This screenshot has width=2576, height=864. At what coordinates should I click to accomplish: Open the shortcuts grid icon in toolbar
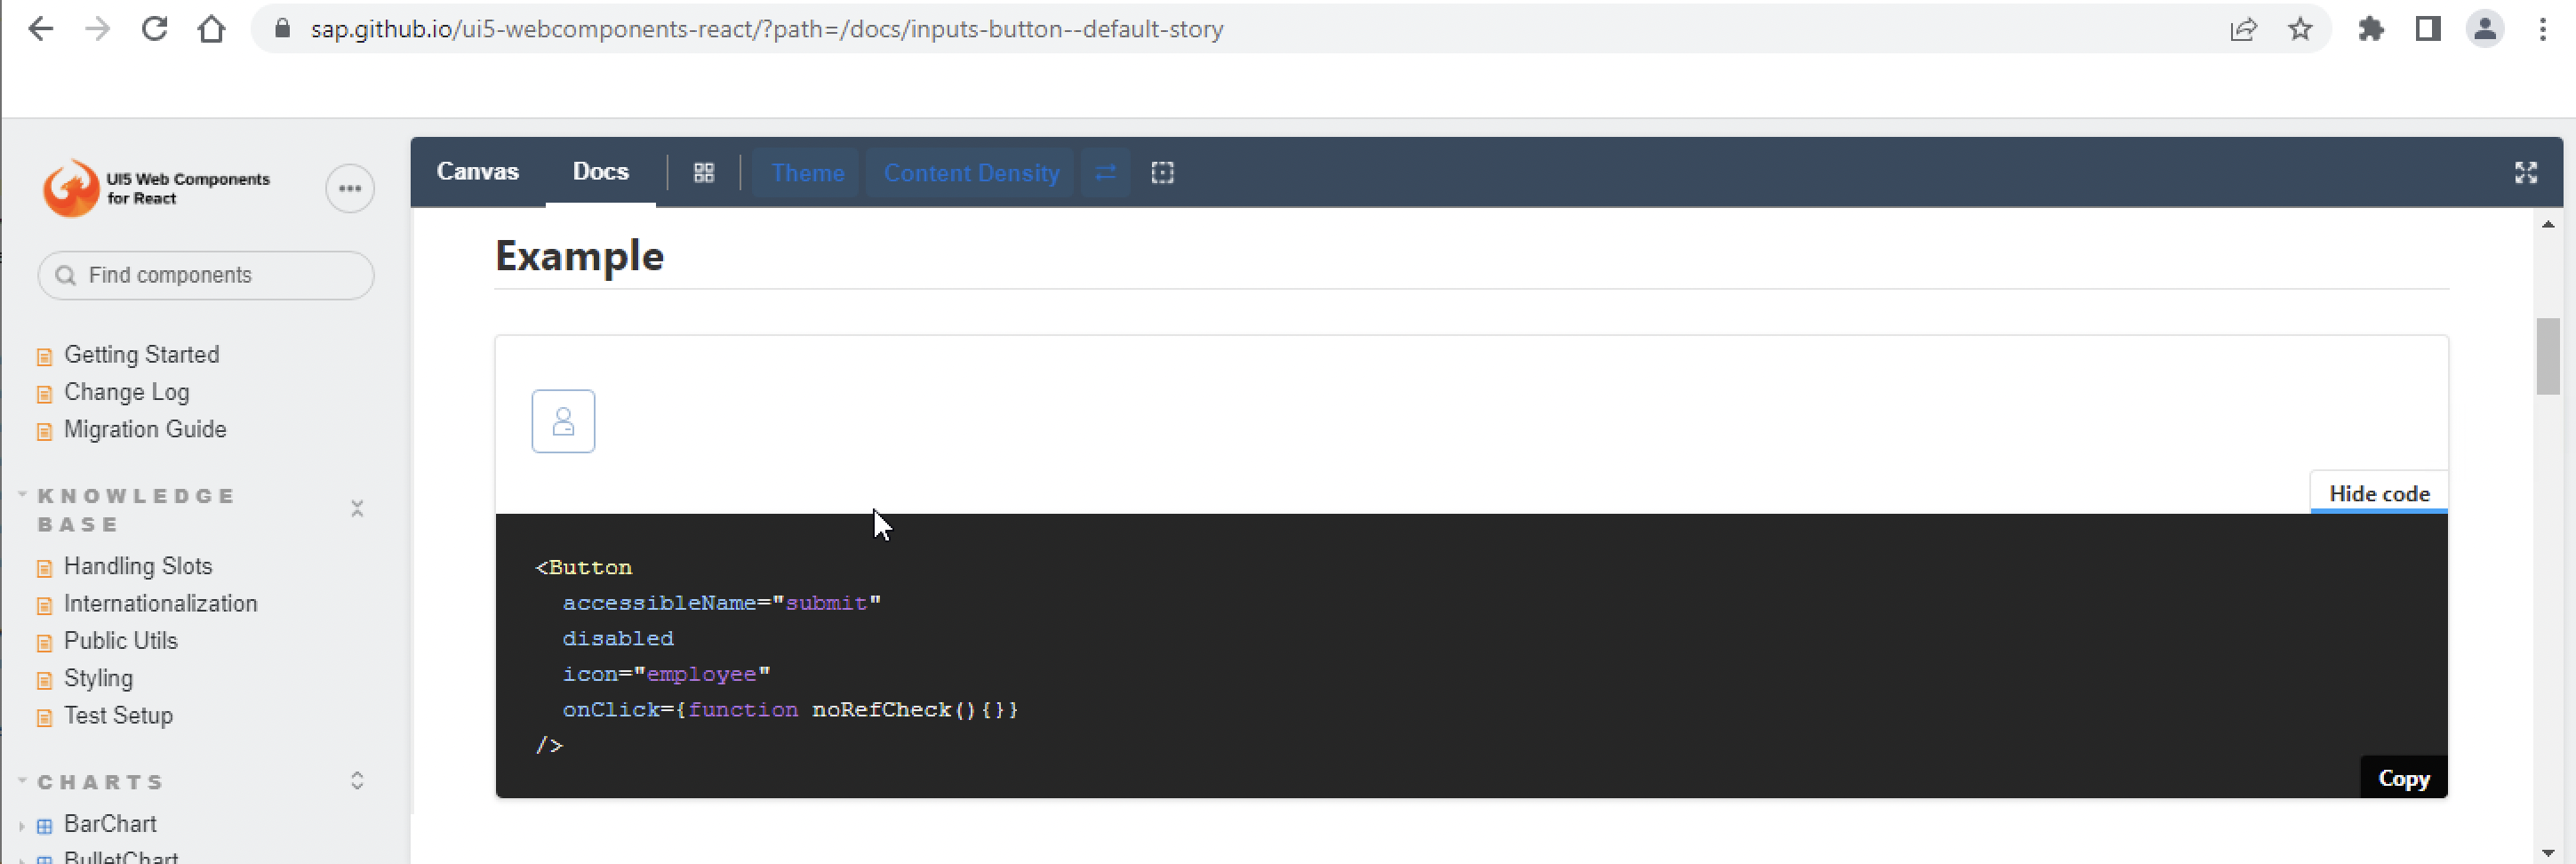(x=703, y=172)
